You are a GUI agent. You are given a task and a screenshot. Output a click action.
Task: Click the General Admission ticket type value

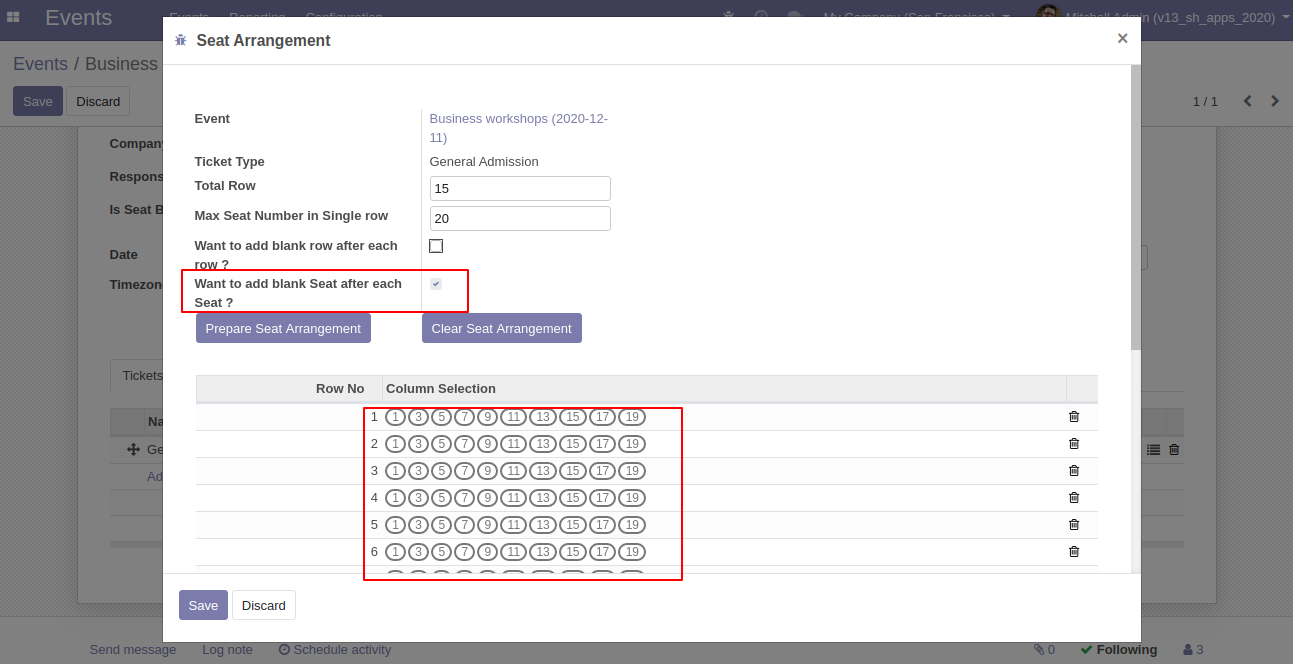pos(484,162)
